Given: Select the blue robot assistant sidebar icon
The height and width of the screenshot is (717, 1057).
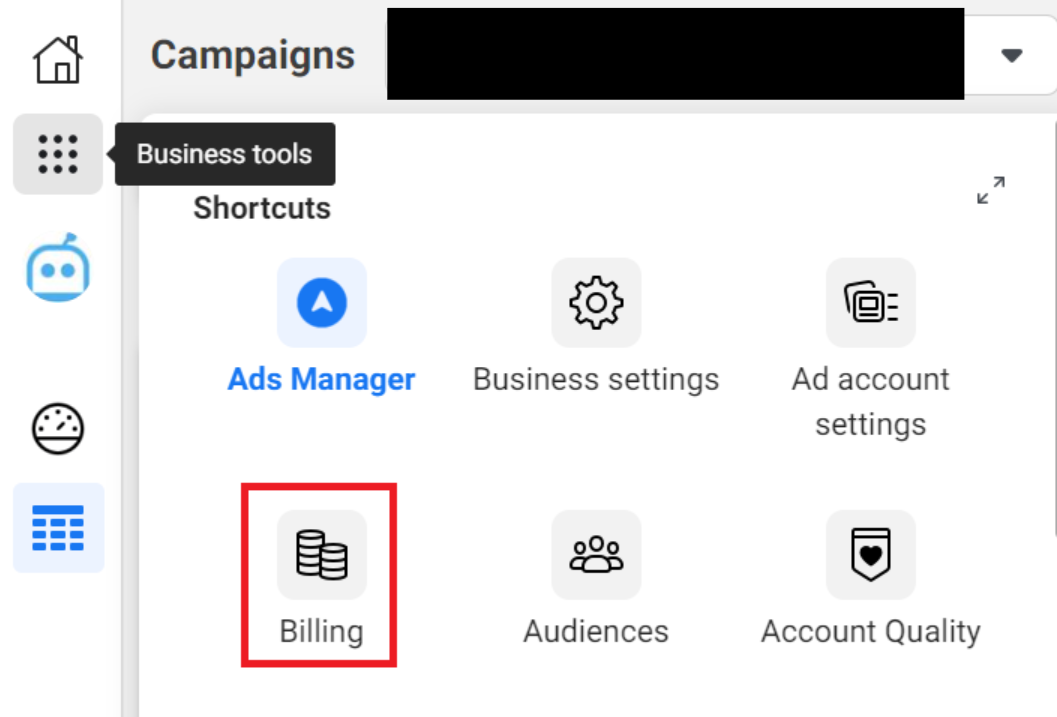Looking at the screenshot, I should 60,268.
